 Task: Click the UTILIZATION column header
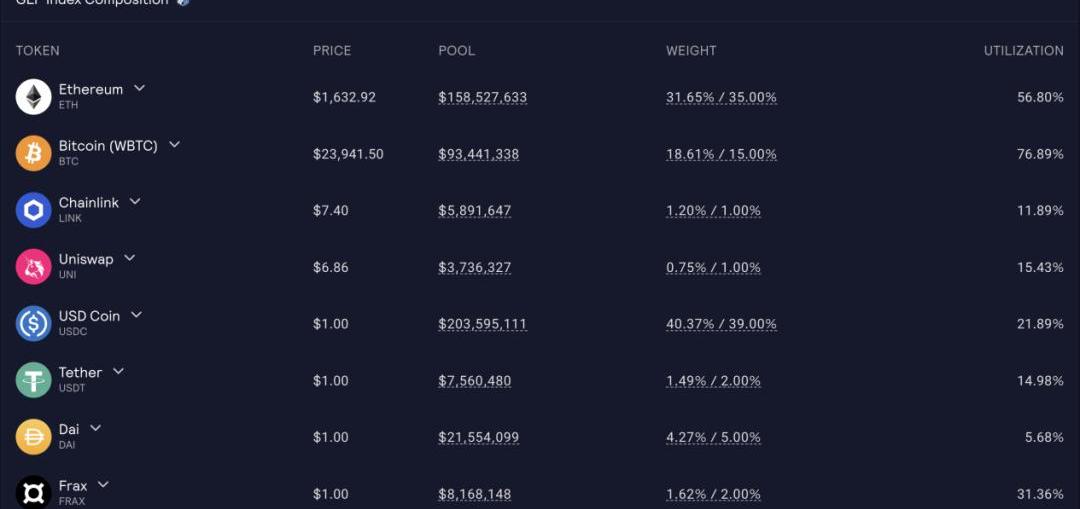(x=1024, y=50)
